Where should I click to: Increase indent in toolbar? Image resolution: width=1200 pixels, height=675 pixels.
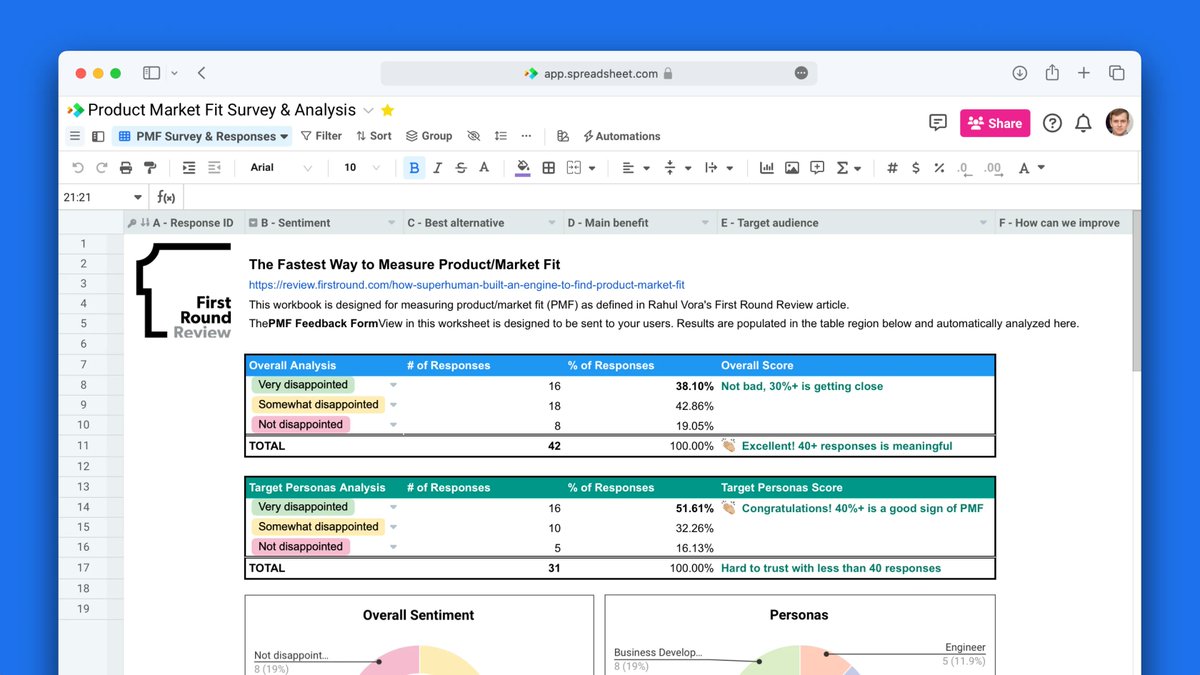point(189,168)
